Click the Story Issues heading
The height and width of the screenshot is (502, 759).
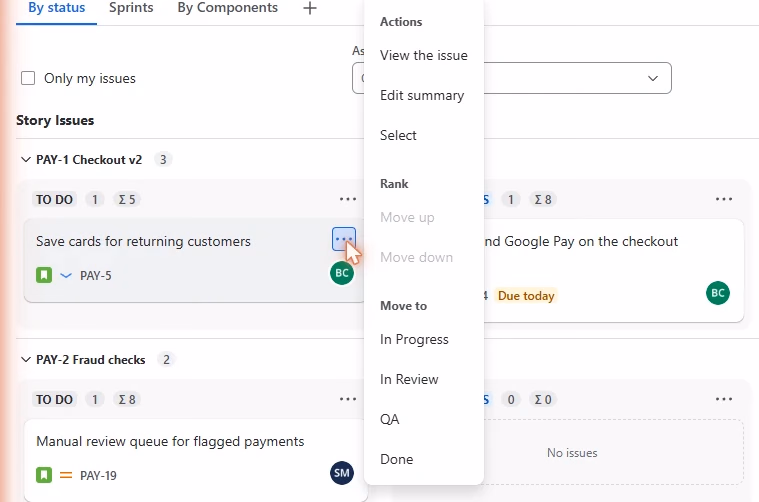[x=55, y=120]
